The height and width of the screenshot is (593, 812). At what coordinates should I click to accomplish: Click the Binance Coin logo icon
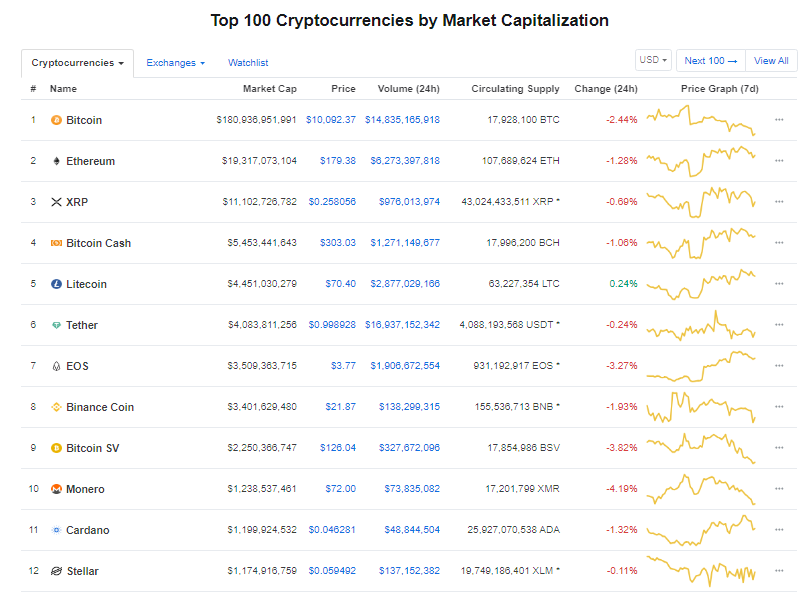click(x=56, y=407)
